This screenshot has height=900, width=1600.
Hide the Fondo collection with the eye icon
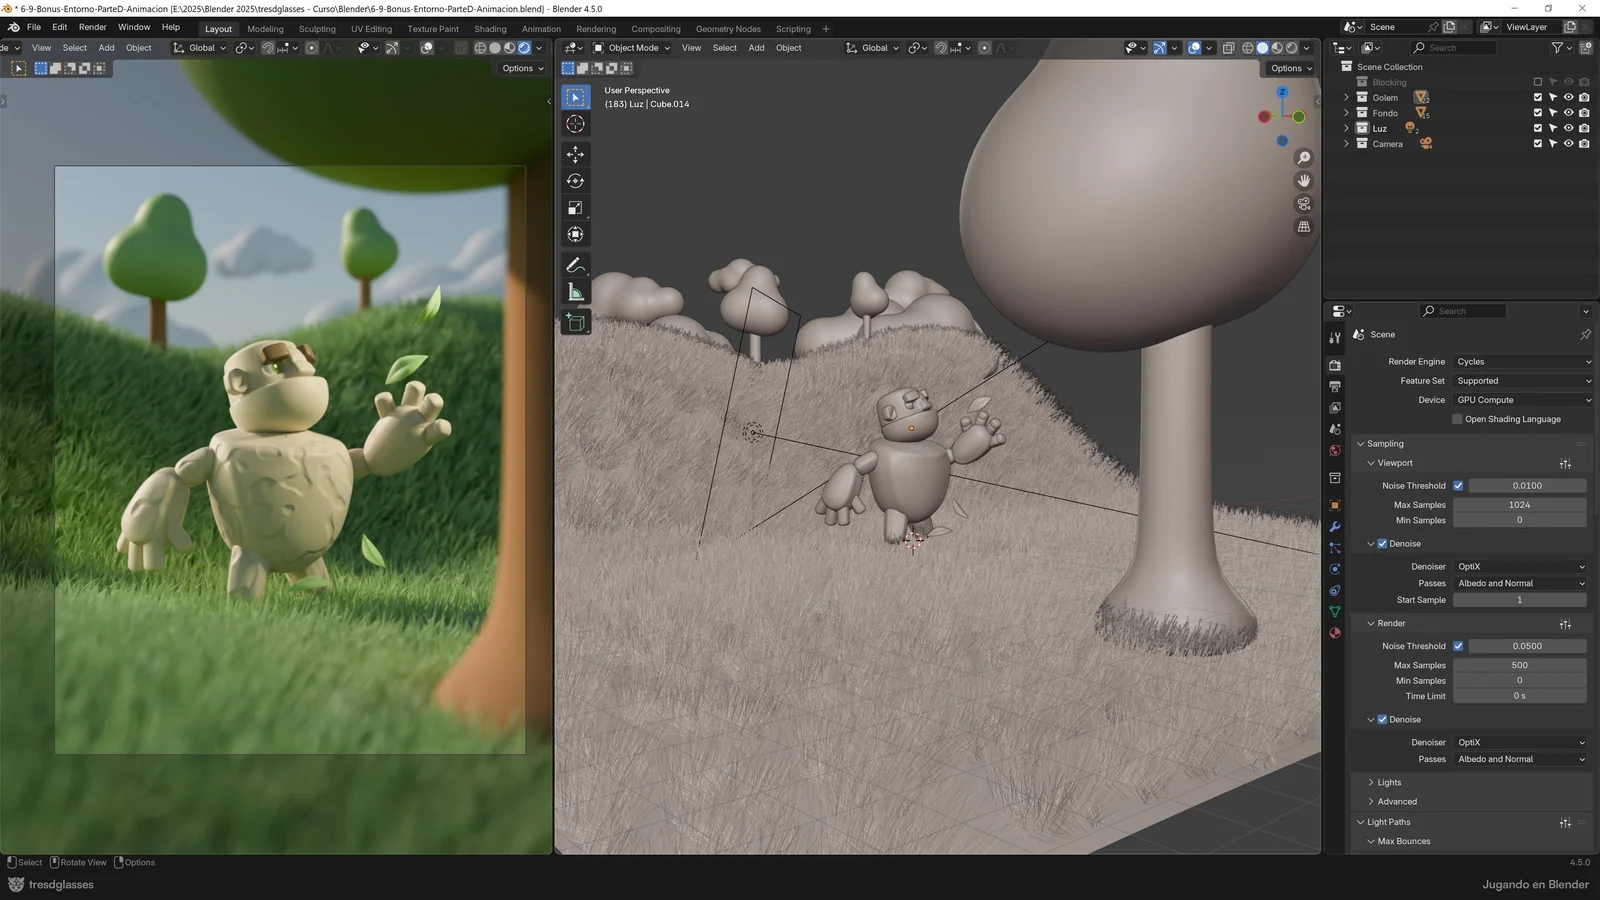click(x=1568, y=113)
